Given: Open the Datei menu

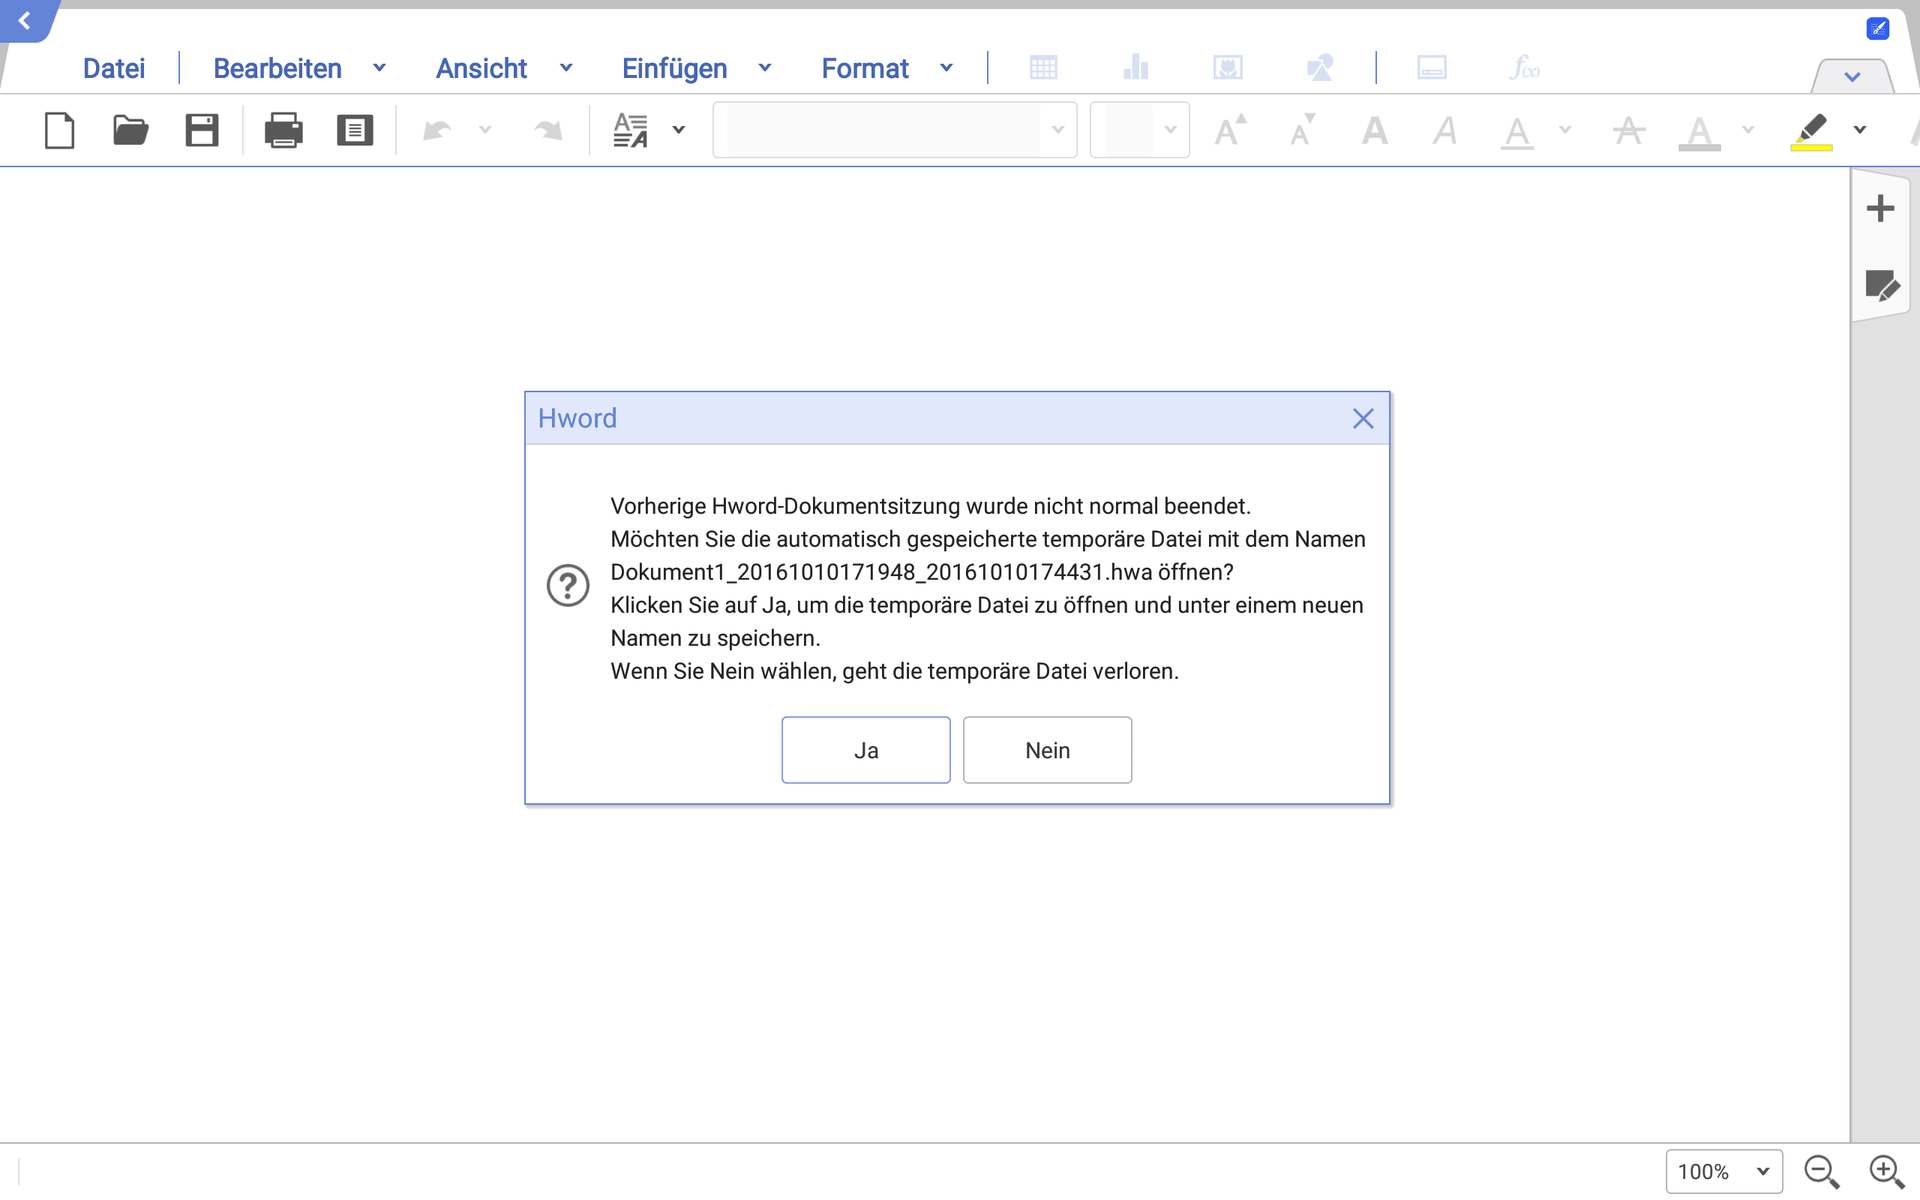Looking at the screenshot, I should pos(114,68).
